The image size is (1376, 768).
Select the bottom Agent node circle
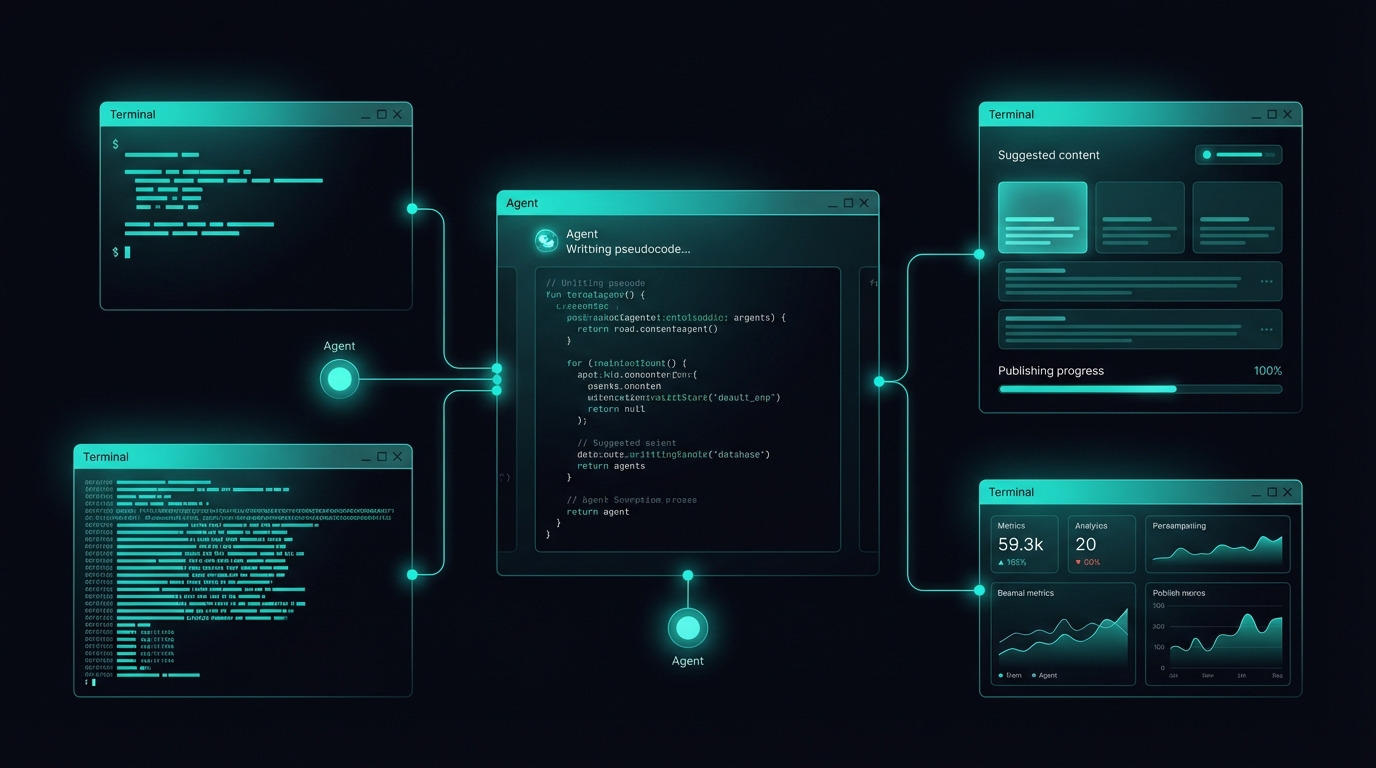pos(687,627)
